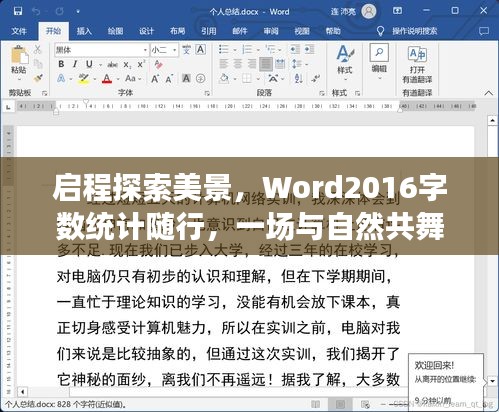The width and height of the screenshot is (499, 412).
Task: Decrease paragraph indent
Action: 295,50
